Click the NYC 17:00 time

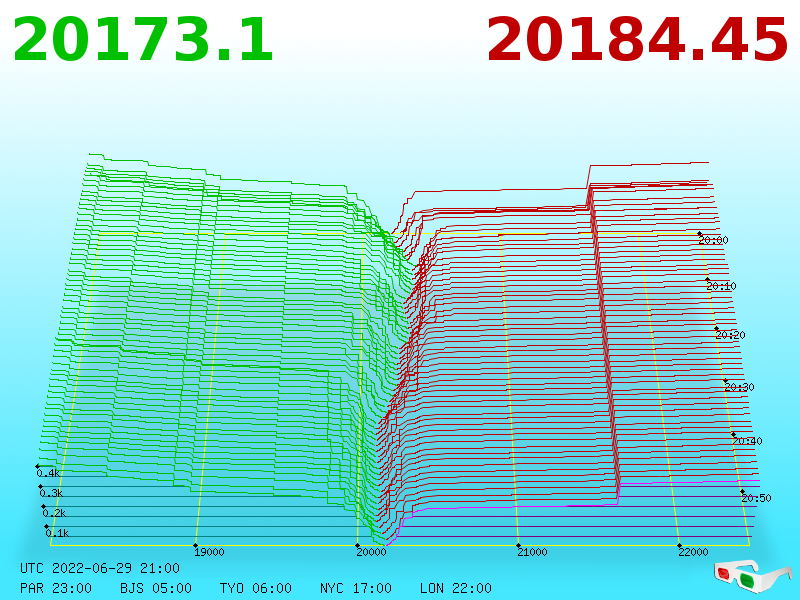click(x=356, y=588)
